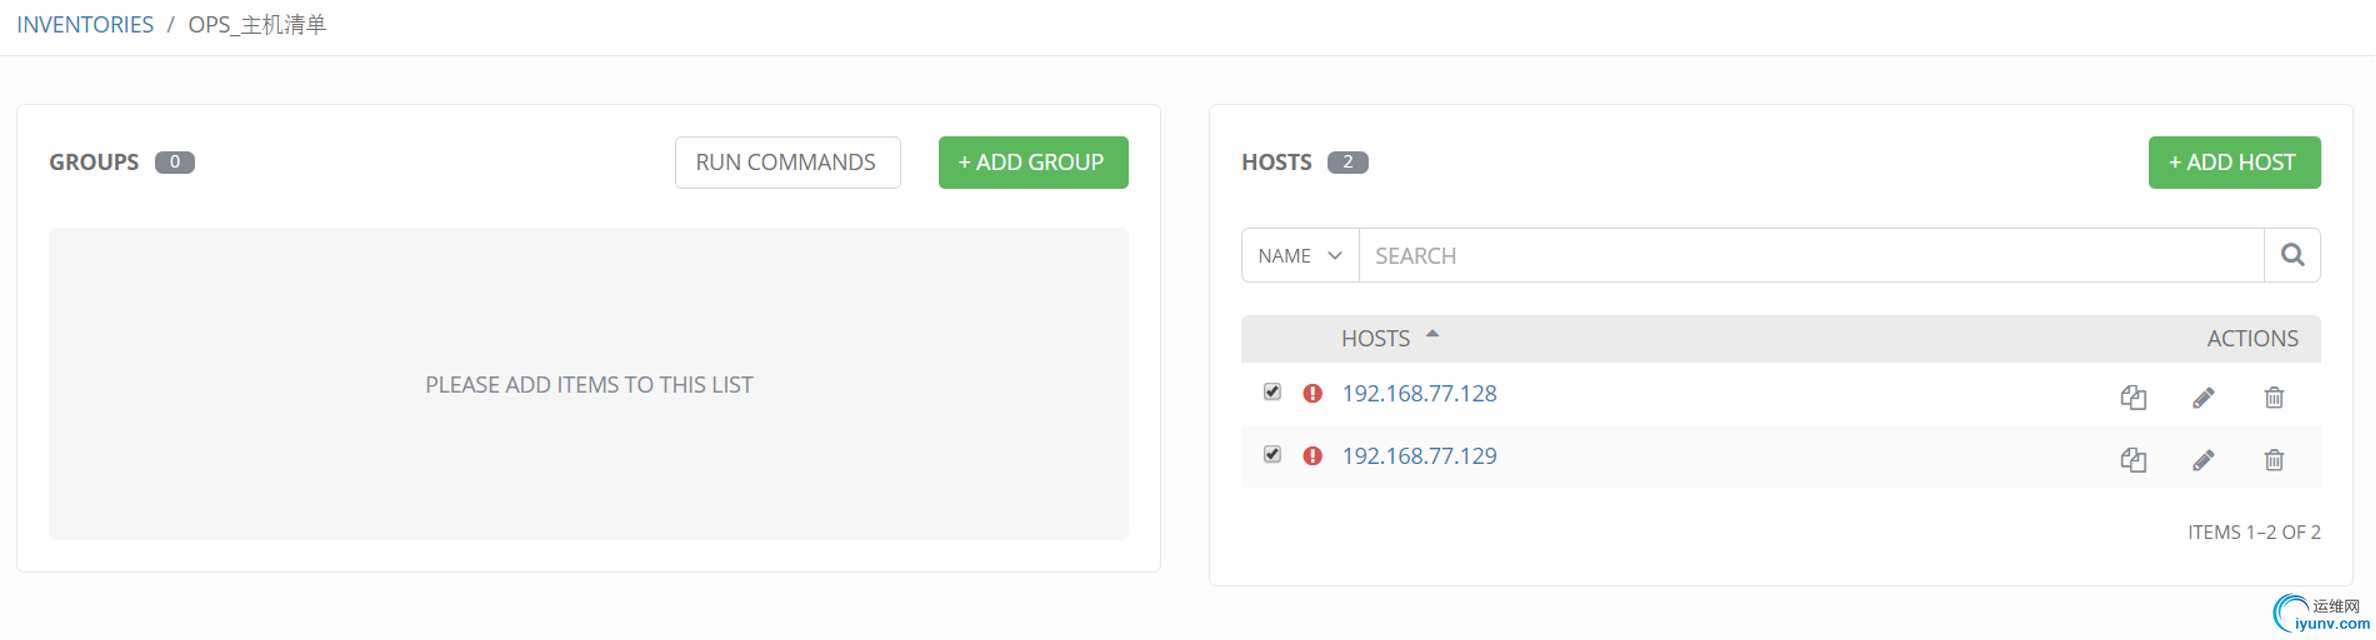Go to the INVENTORIES breadcrumb

pyautogui.click(x=85, y=24)
